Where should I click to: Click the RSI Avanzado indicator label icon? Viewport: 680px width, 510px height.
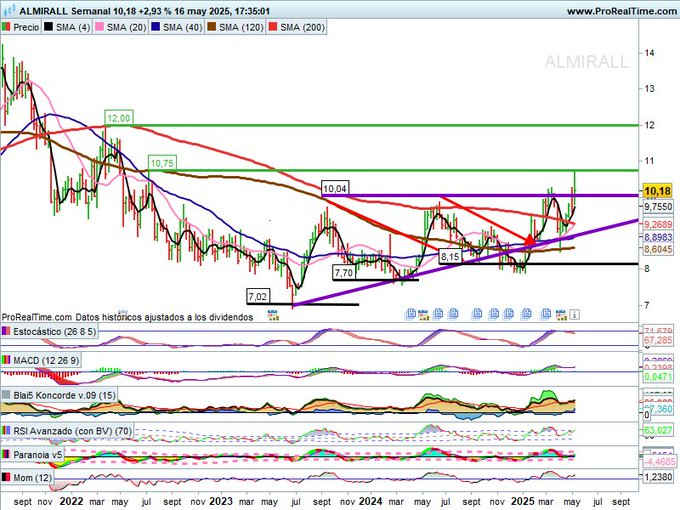(6, 431)
